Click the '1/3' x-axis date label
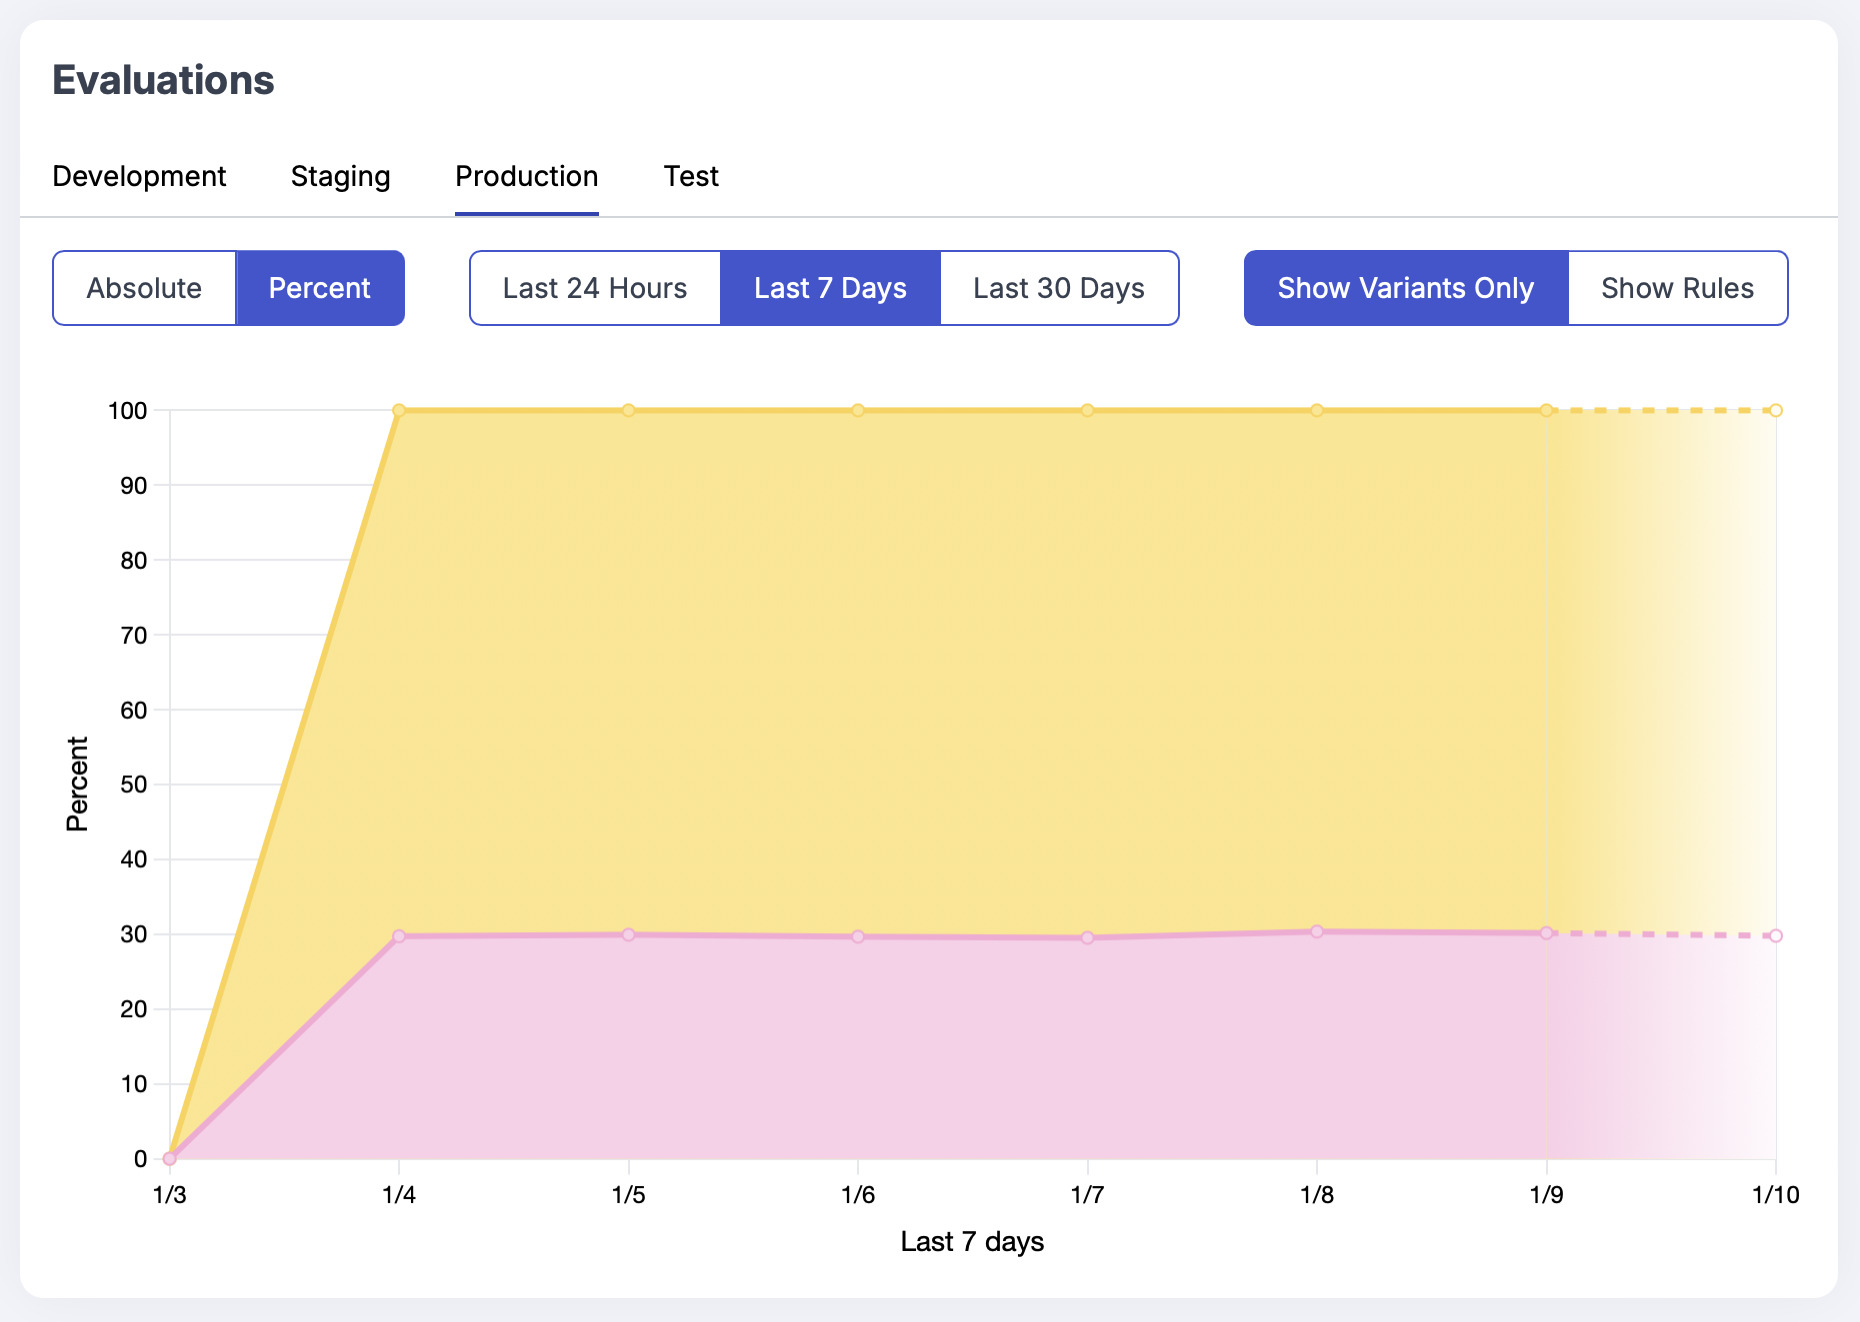 tap(170, 1195)
